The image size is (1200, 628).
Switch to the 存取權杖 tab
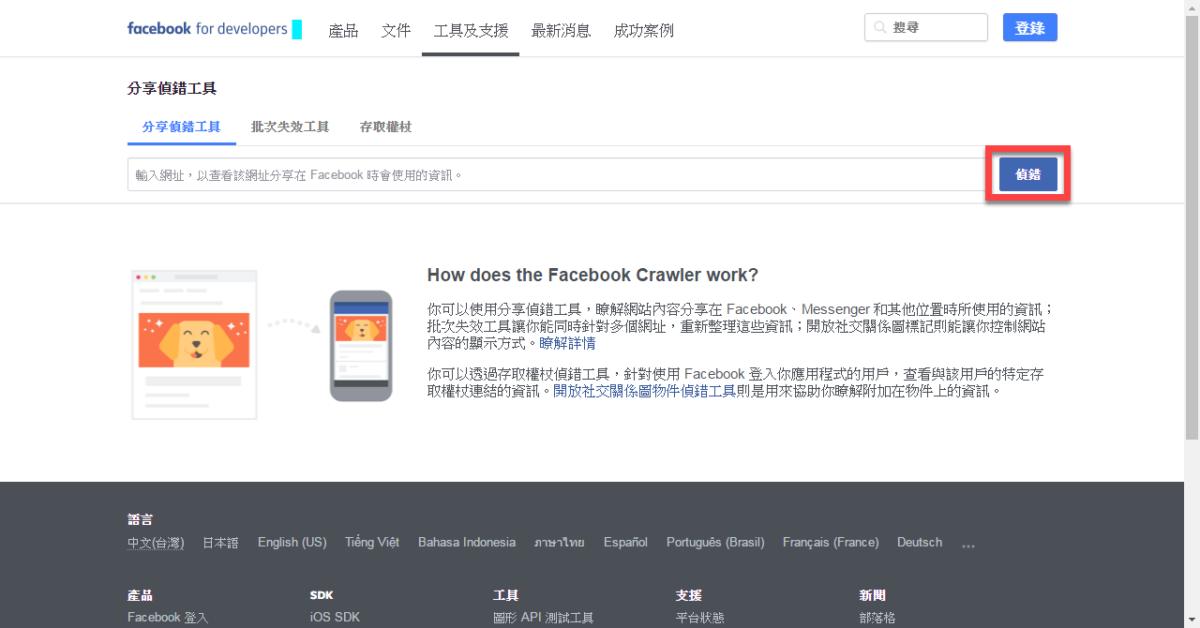coord(386,127)
